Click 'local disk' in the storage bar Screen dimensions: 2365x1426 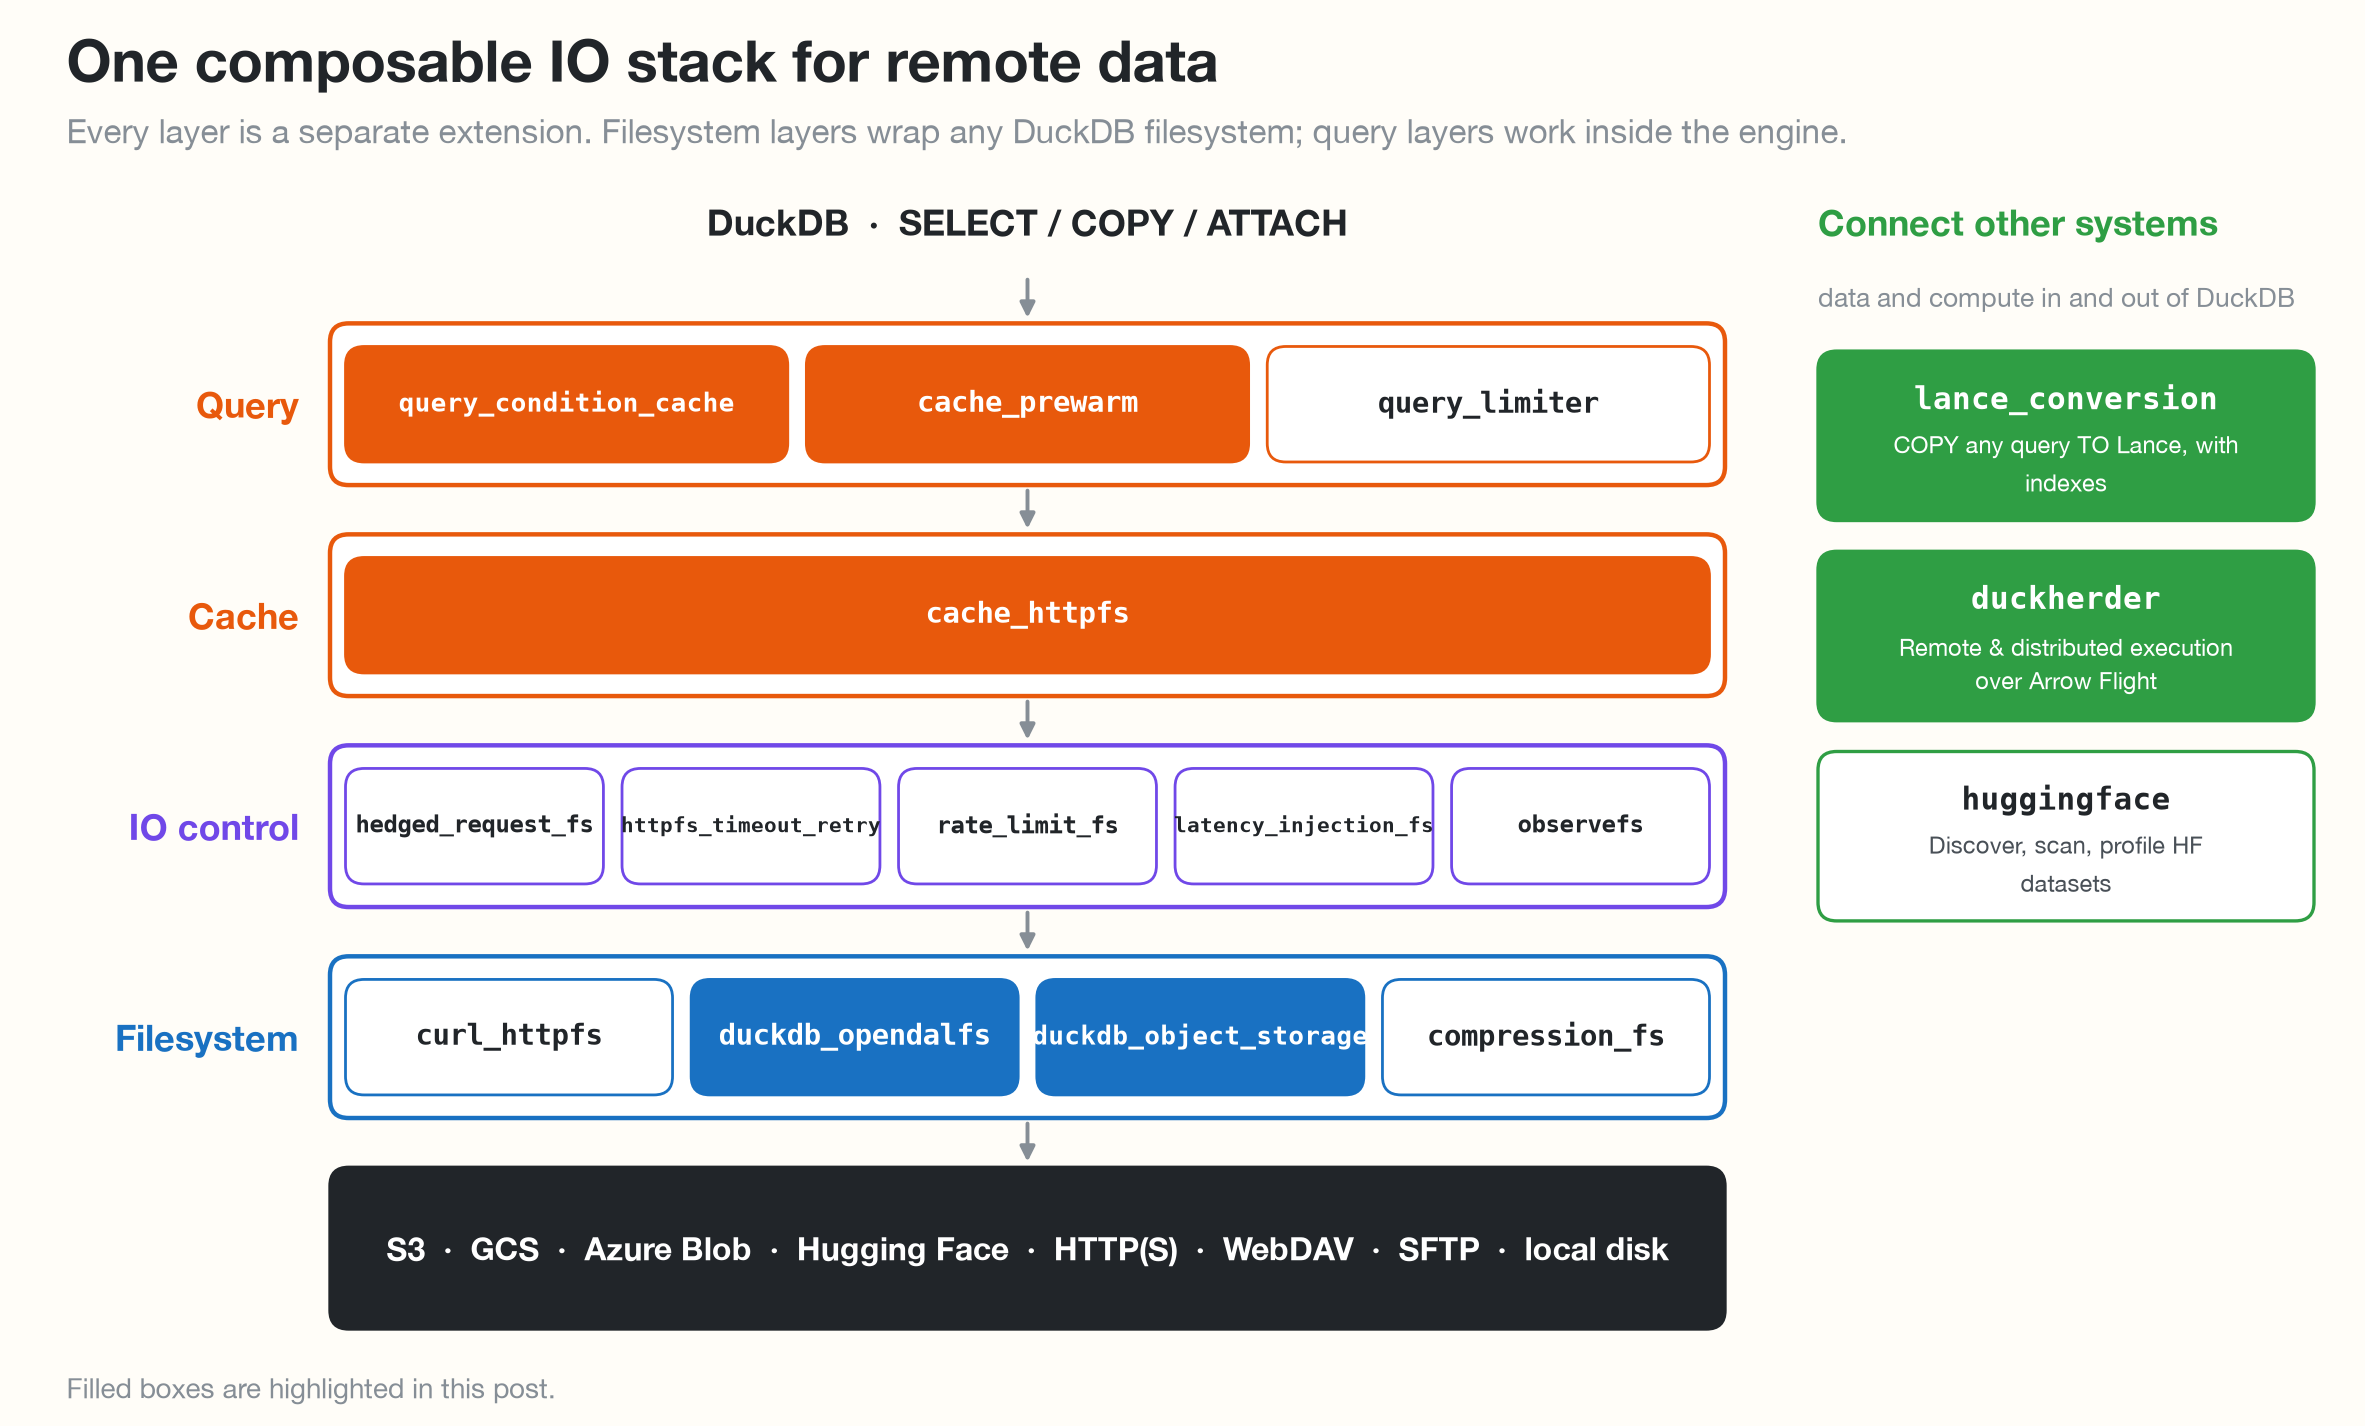(1596, 1249)
